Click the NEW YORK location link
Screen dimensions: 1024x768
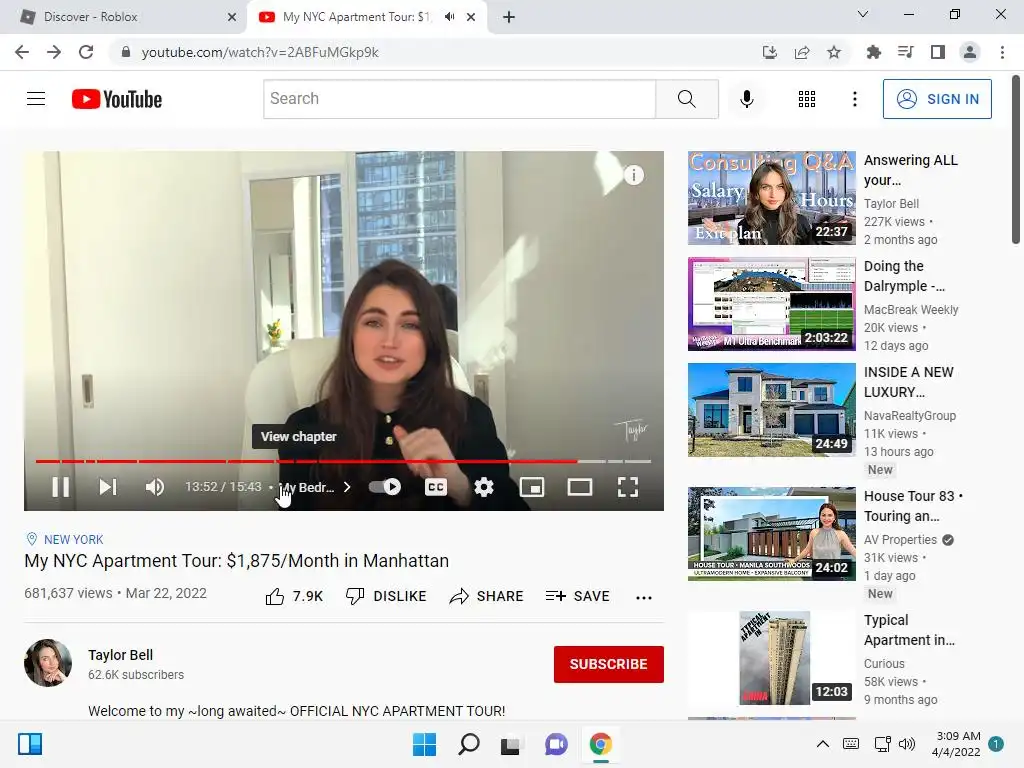coord(73,539)
